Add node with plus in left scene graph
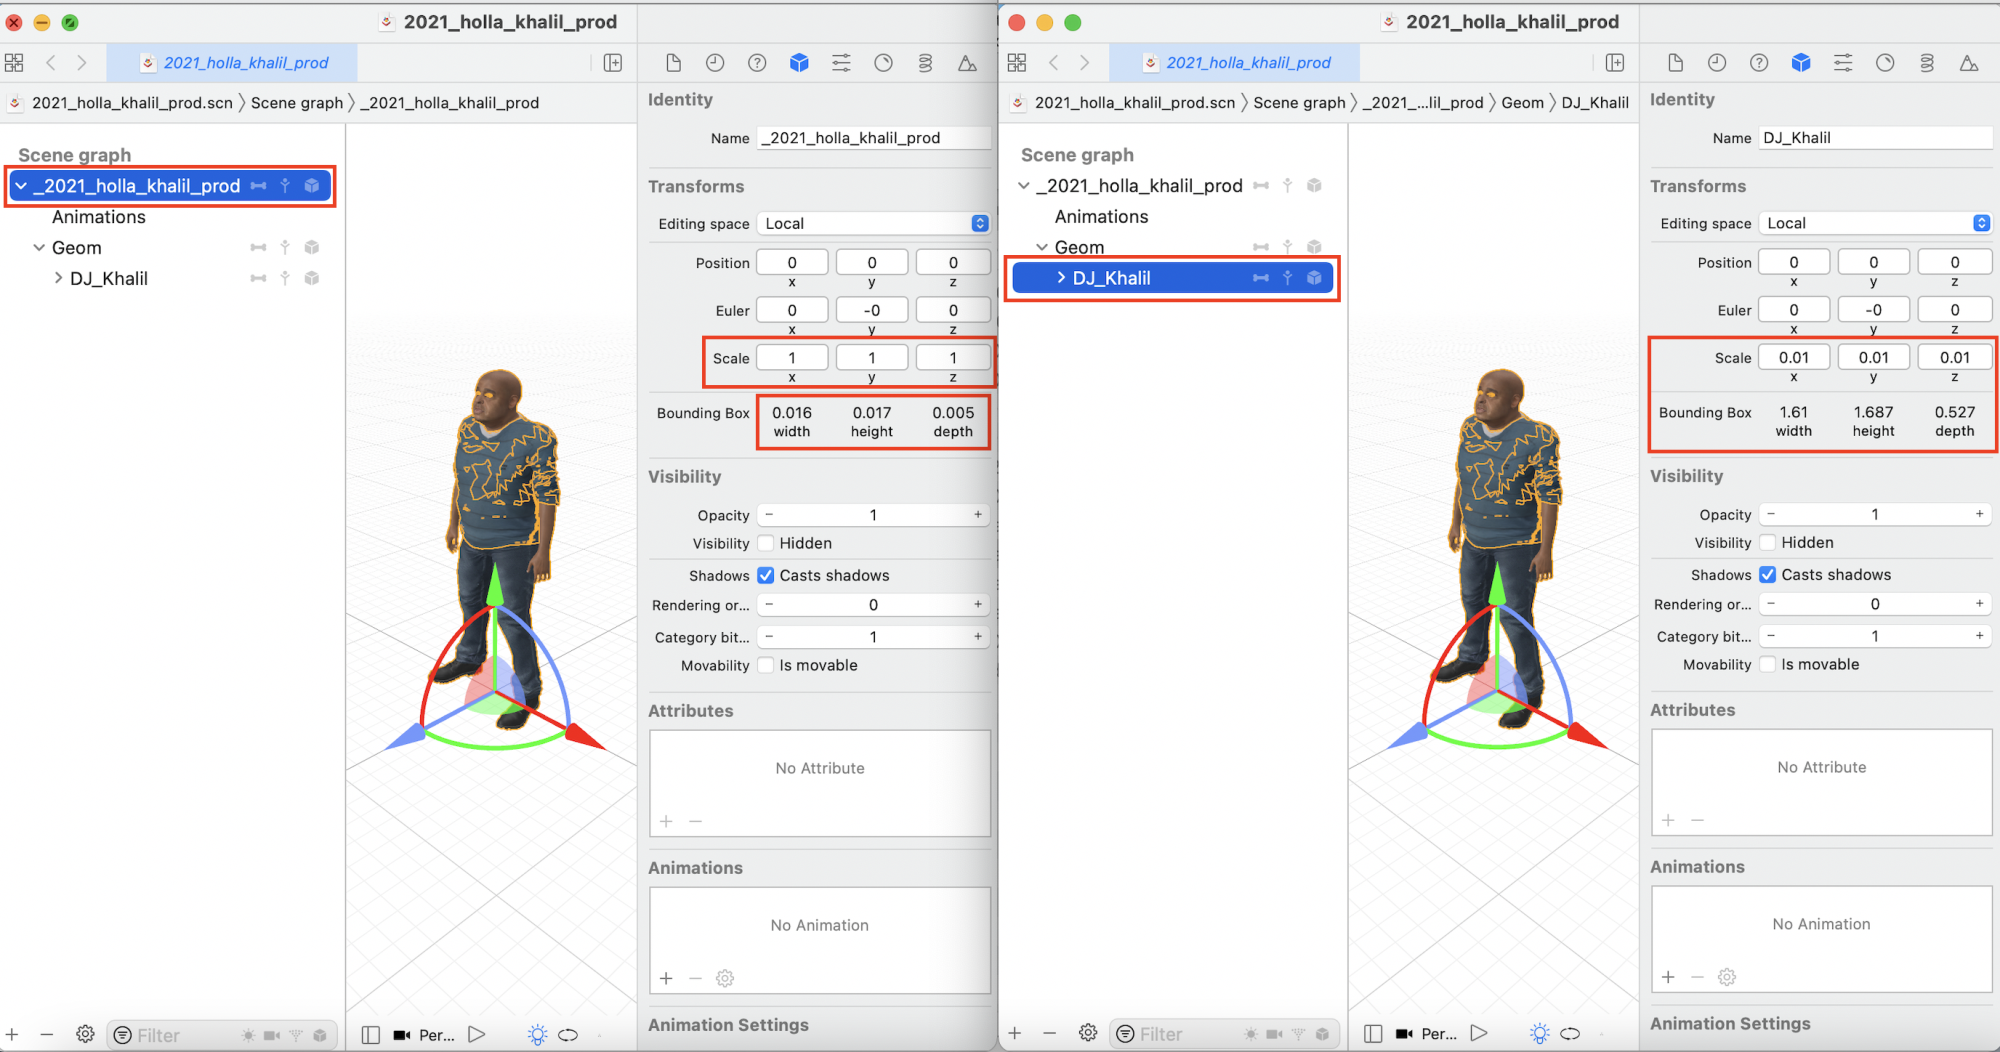The width and height of the screenshot is (2000, 1052). click(x=12, y=1034)
